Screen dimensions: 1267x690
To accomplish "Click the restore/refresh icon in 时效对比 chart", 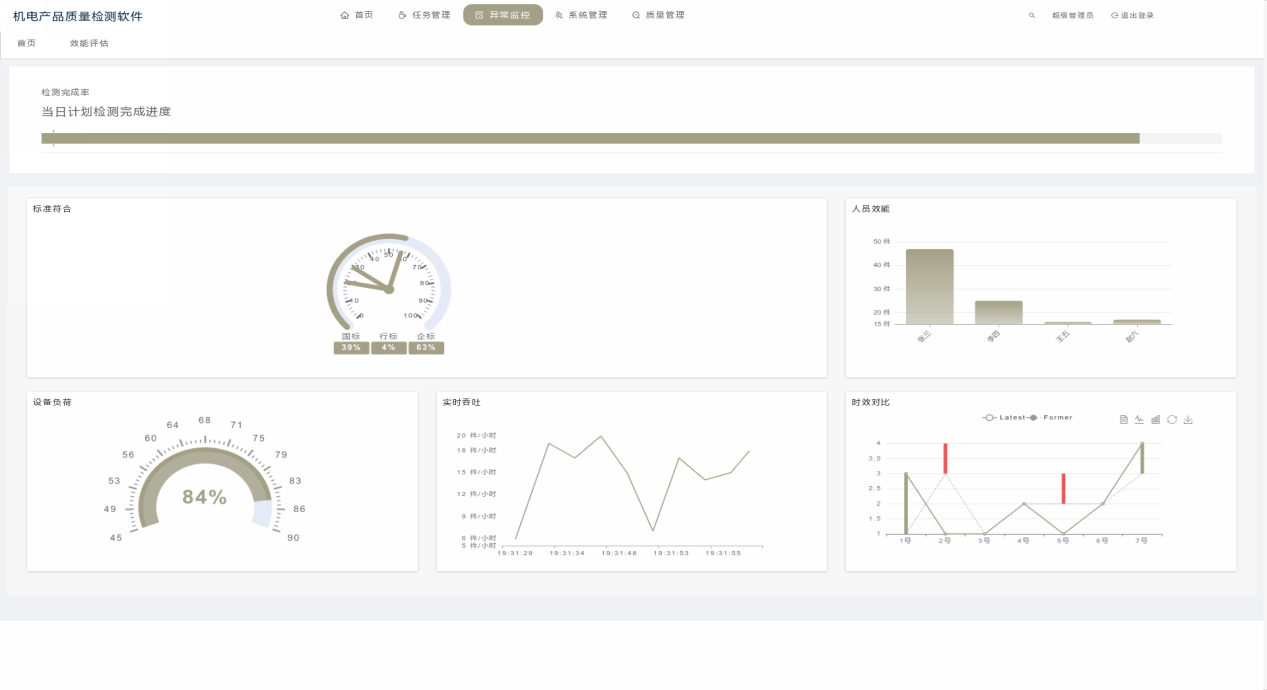I will pyautogui.click(x=1172, y=420).
